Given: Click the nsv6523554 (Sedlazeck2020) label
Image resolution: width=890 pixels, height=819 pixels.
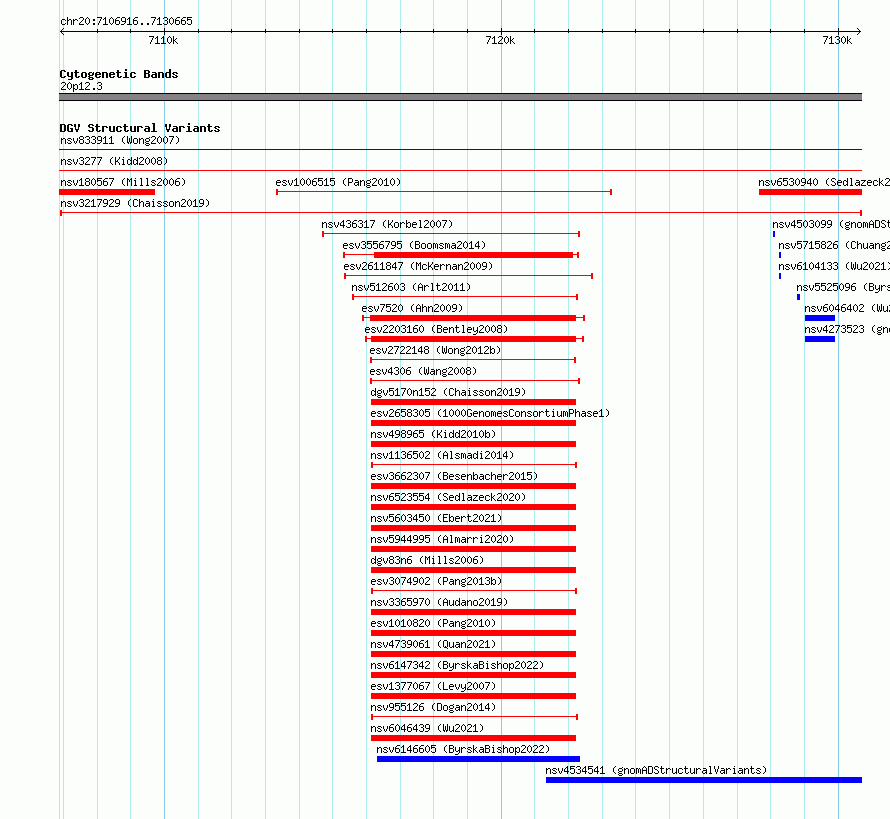Looking at the screenshot, I should [448, 497].
